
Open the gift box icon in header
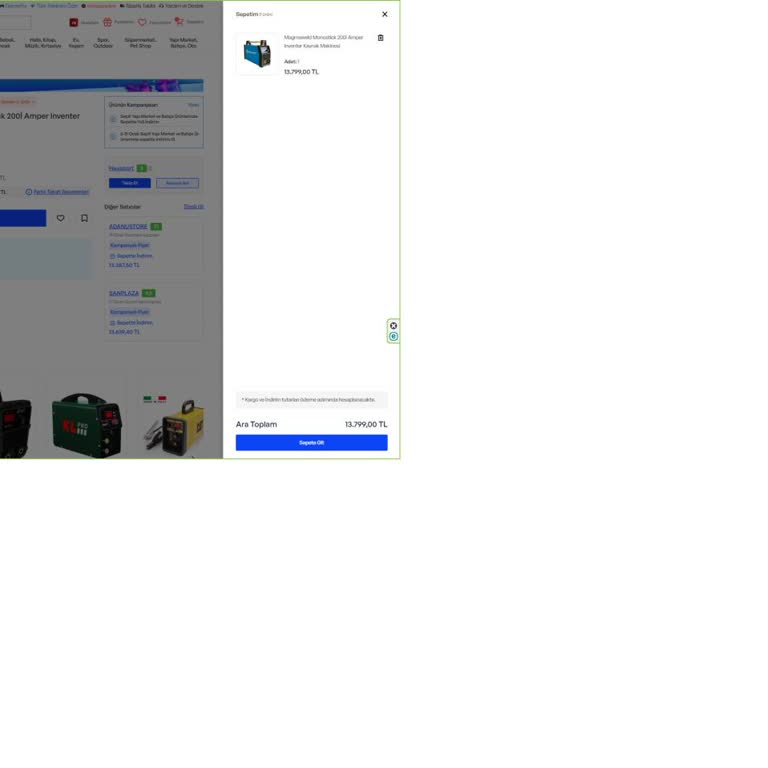tap(108, 22)
